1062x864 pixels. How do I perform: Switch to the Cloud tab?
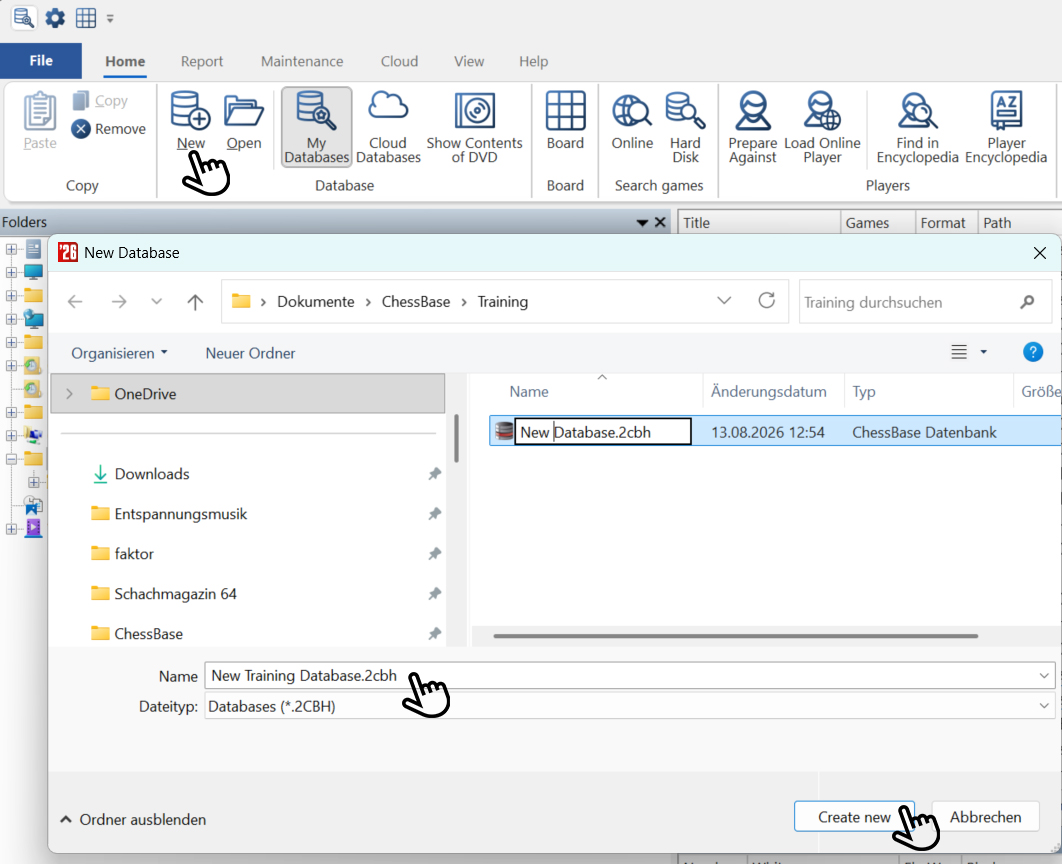click(399, 61)
